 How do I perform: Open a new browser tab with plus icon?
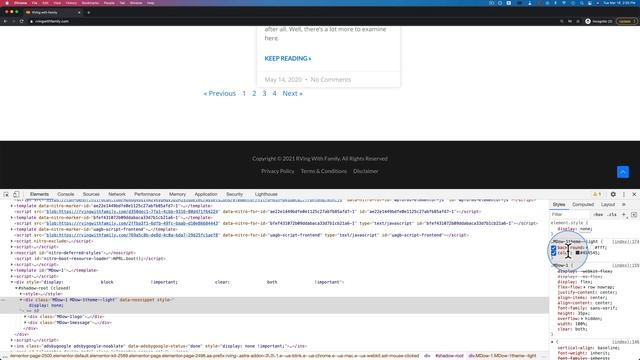pyautogui.click(x=89, y=12)
